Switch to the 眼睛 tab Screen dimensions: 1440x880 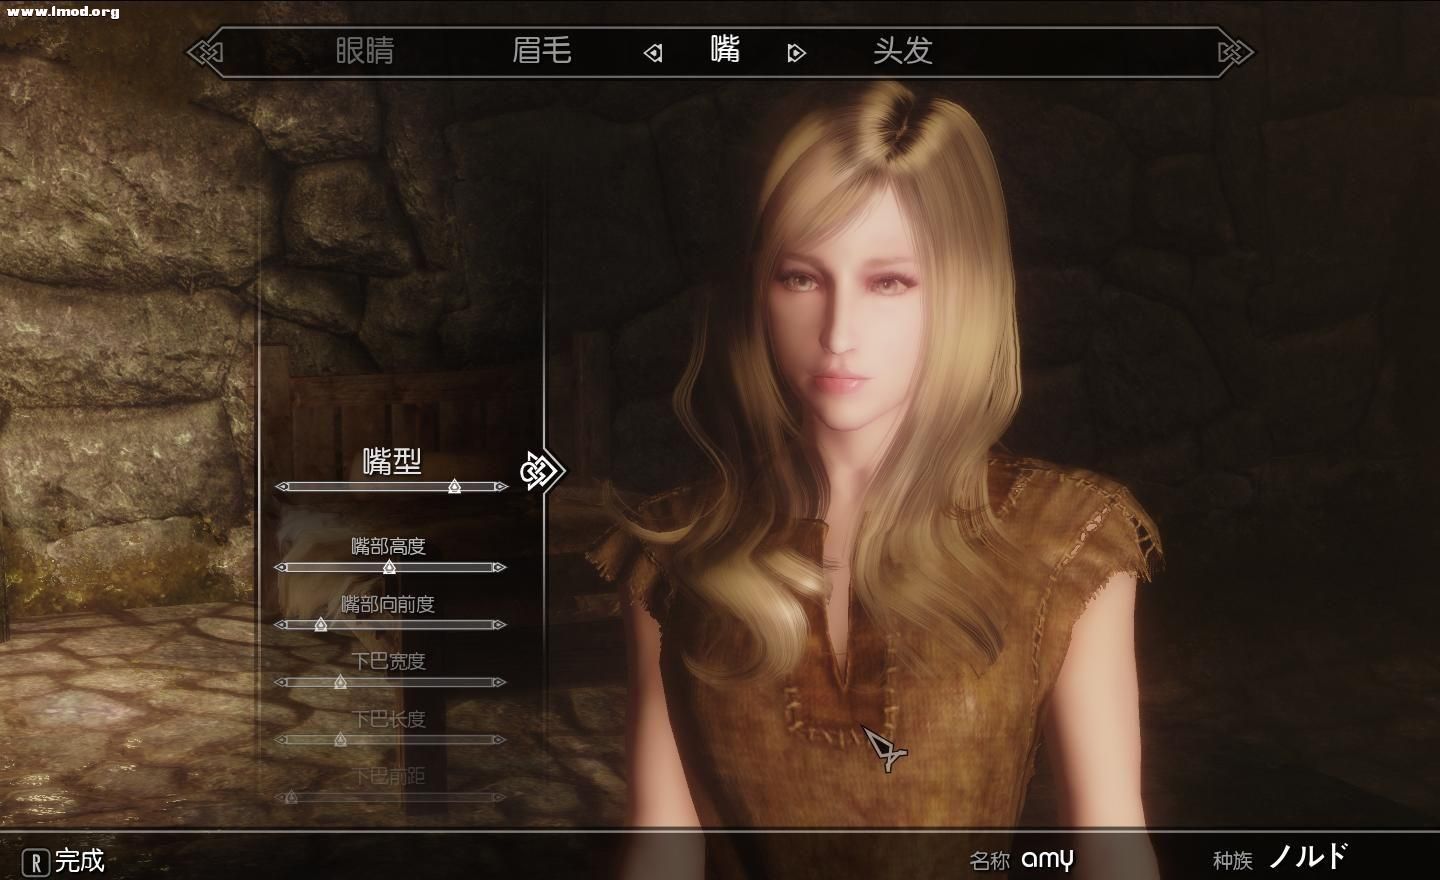(364, 50)
